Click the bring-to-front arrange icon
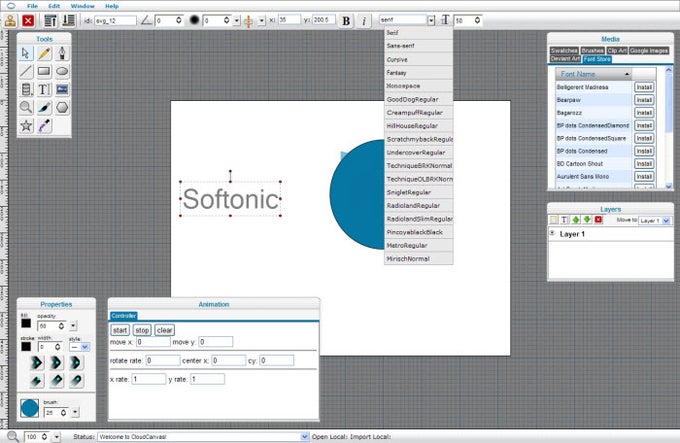This screenshot has width=680, height=443. 50,20
